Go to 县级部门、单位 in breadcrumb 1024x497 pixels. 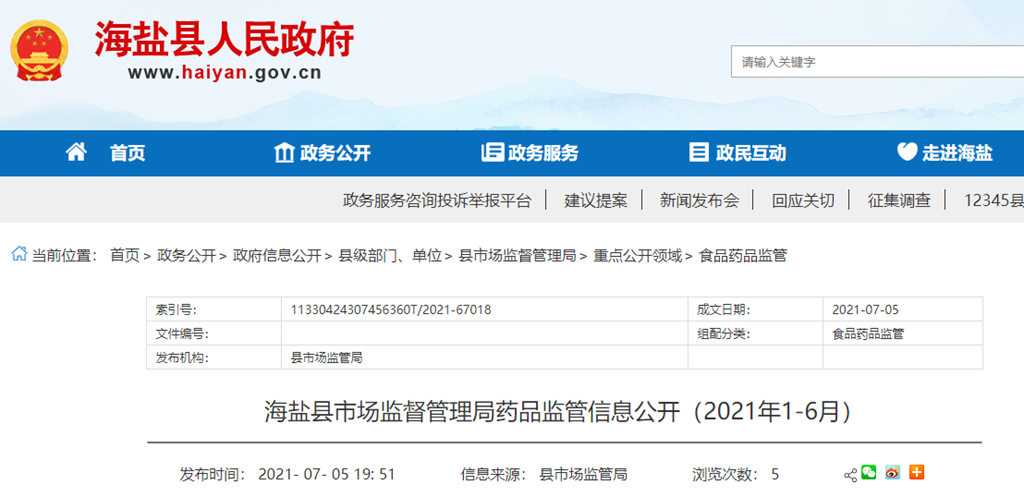point(391,255)
